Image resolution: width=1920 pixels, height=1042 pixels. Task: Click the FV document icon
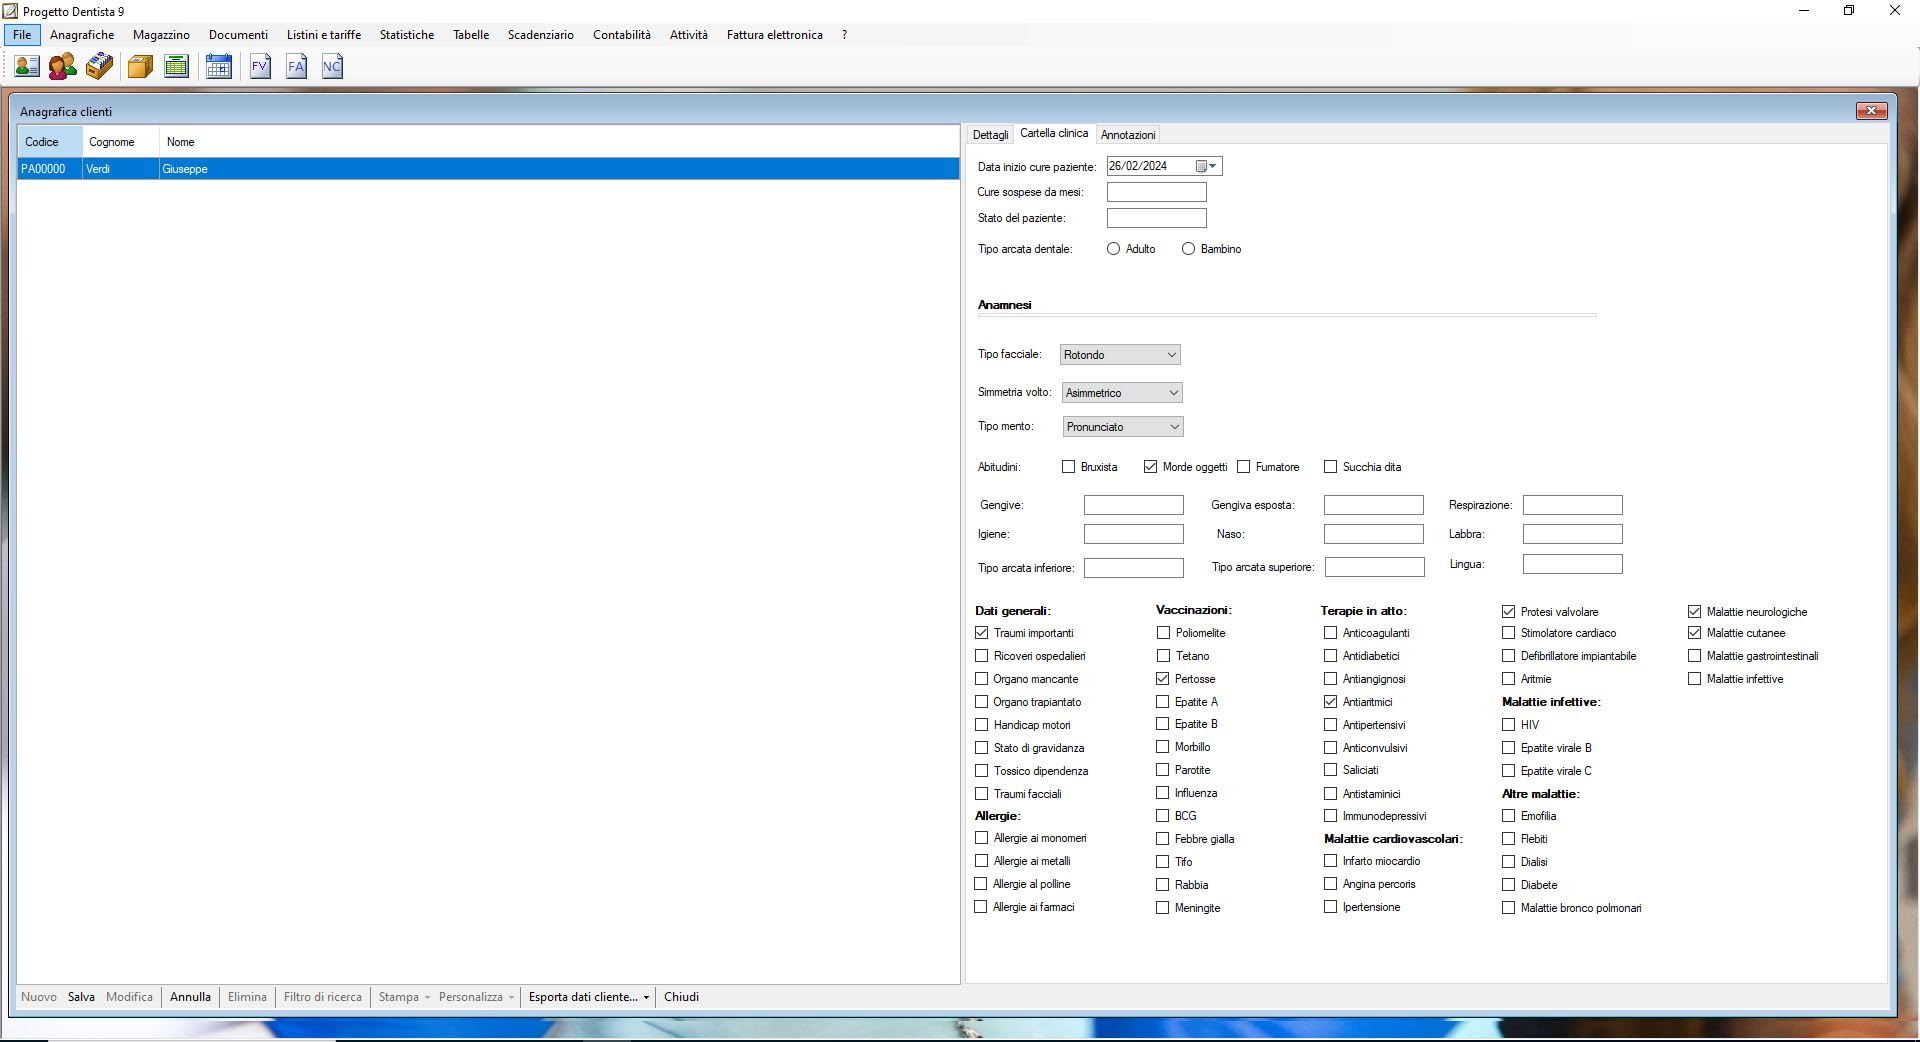click(x=260, y=67)
